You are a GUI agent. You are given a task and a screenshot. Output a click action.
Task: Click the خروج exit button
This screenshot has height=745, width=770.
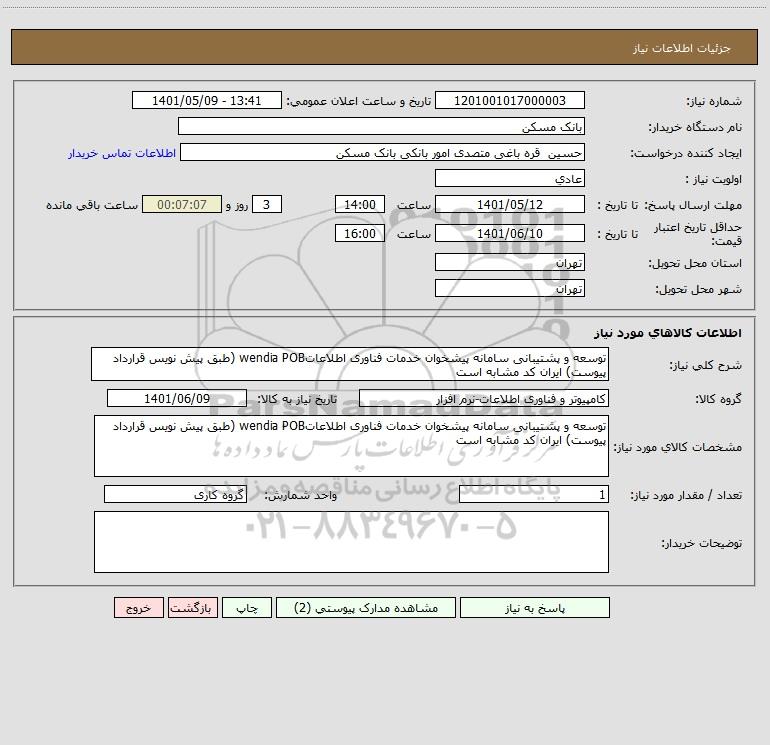point(138,608)
